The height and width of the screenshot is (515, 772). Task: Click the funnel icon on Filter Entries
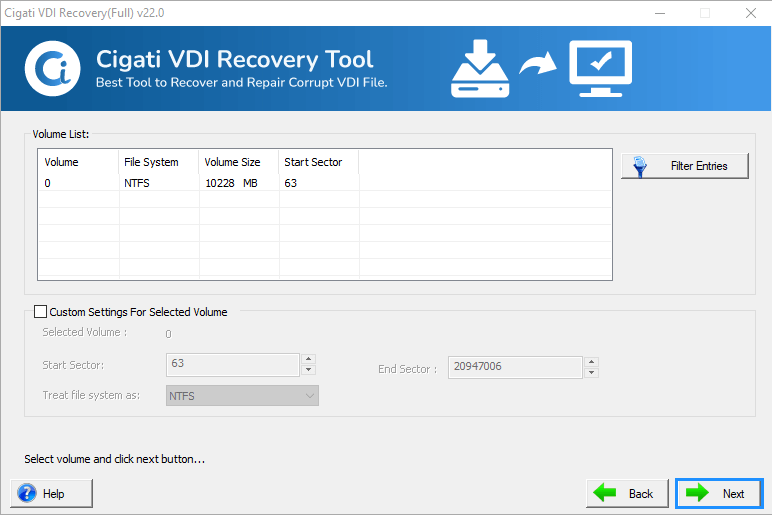pyautogui.click(x=640, y=166)
